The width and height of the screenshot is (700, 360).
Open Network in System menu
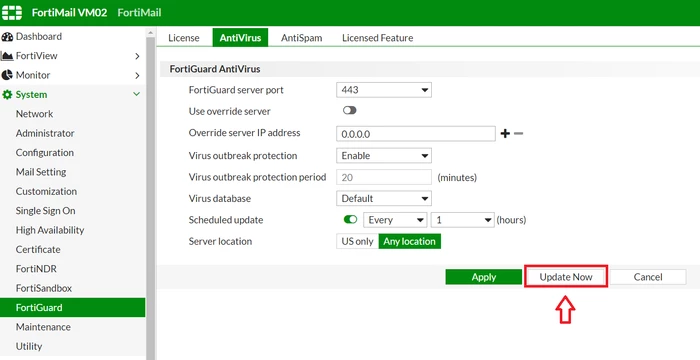34,114
